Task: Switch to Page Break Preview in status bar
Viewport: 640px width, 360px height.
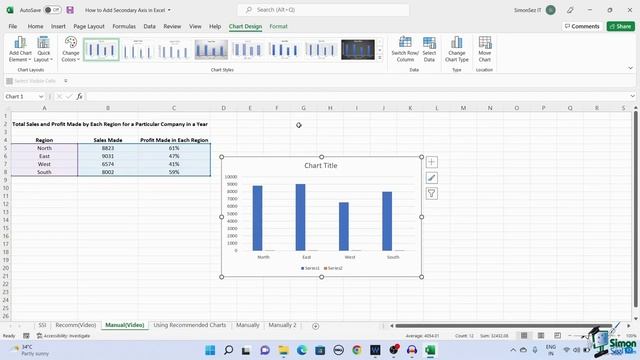Action: click(x=558, y=336)
